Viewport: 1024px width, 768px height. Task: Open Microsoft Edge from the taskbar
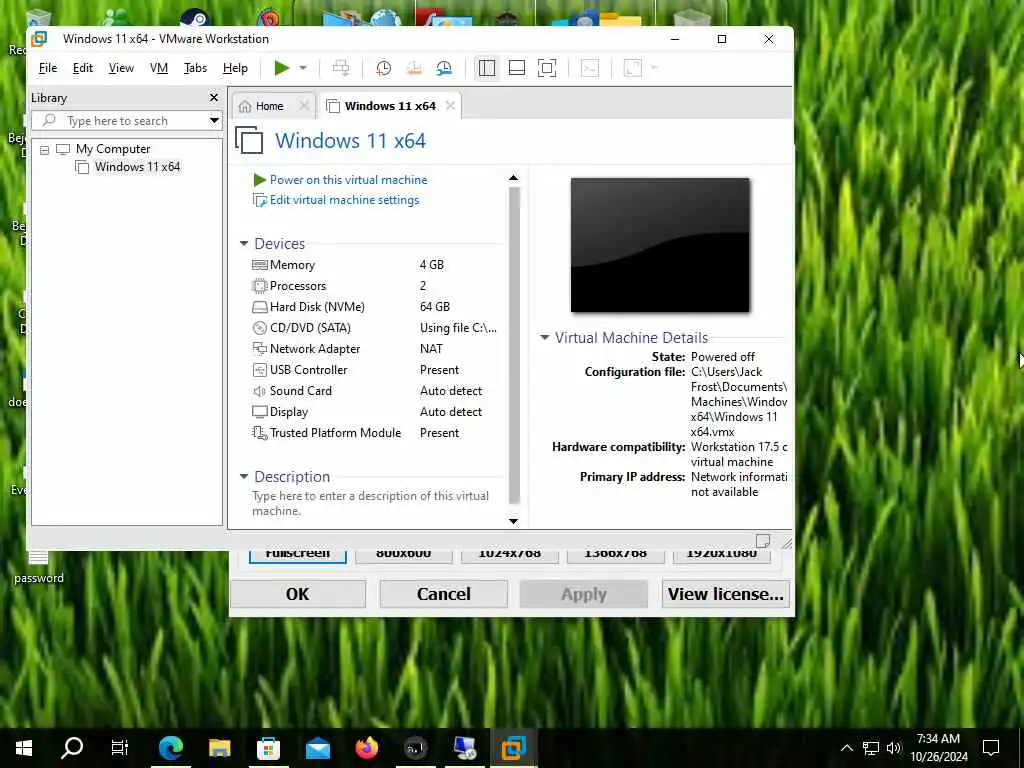(x=170, y=748)
